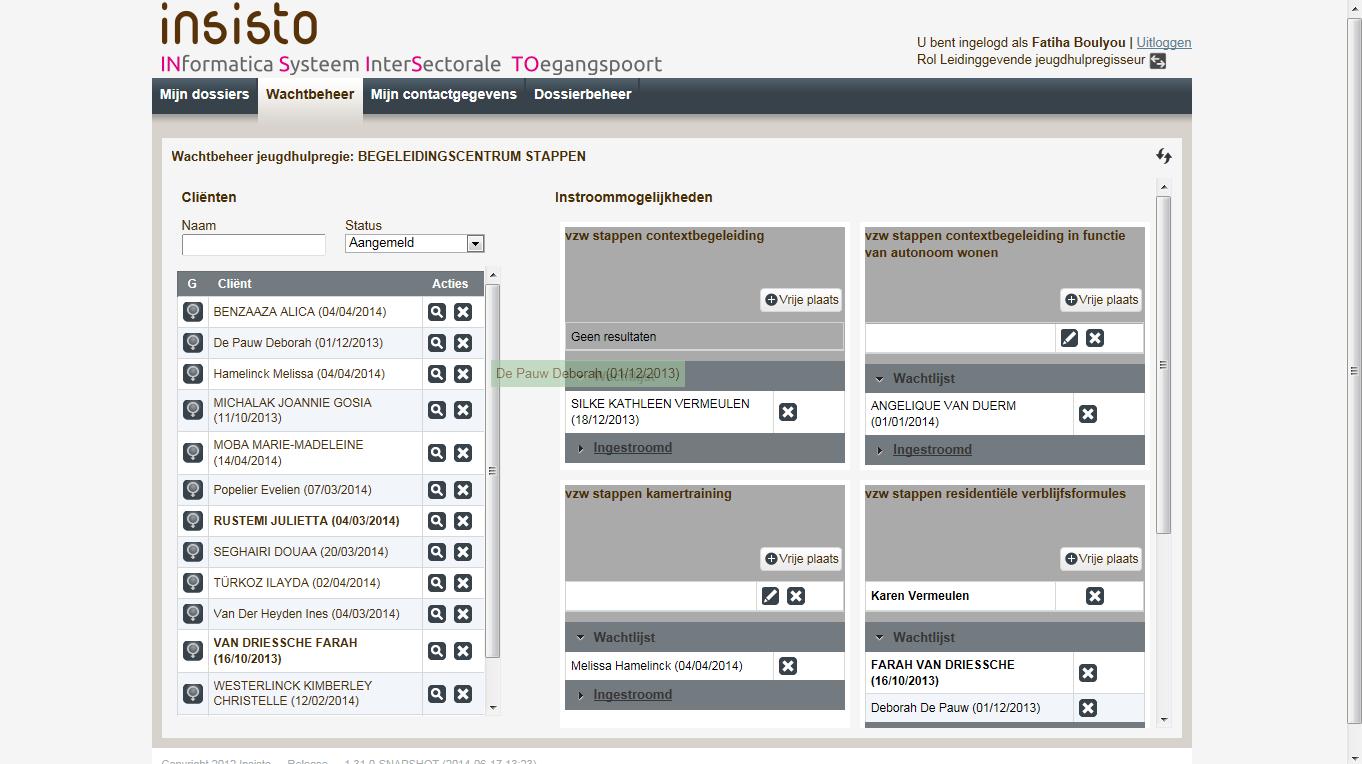View De Pauw Deborah with magnifier icon

437,343
